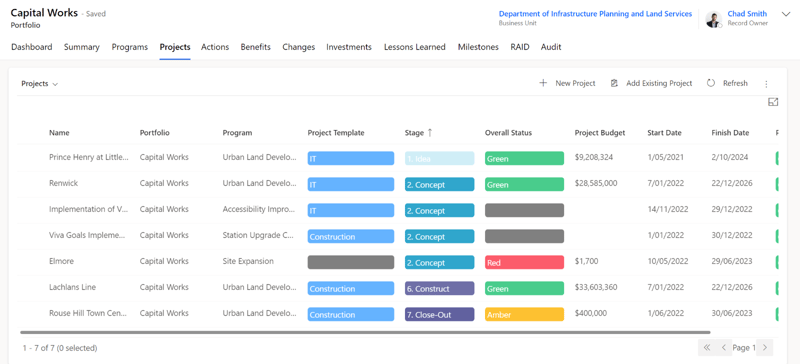
Task: Expand the header chevron next to Chad Smith
Action: coord(785,14)
